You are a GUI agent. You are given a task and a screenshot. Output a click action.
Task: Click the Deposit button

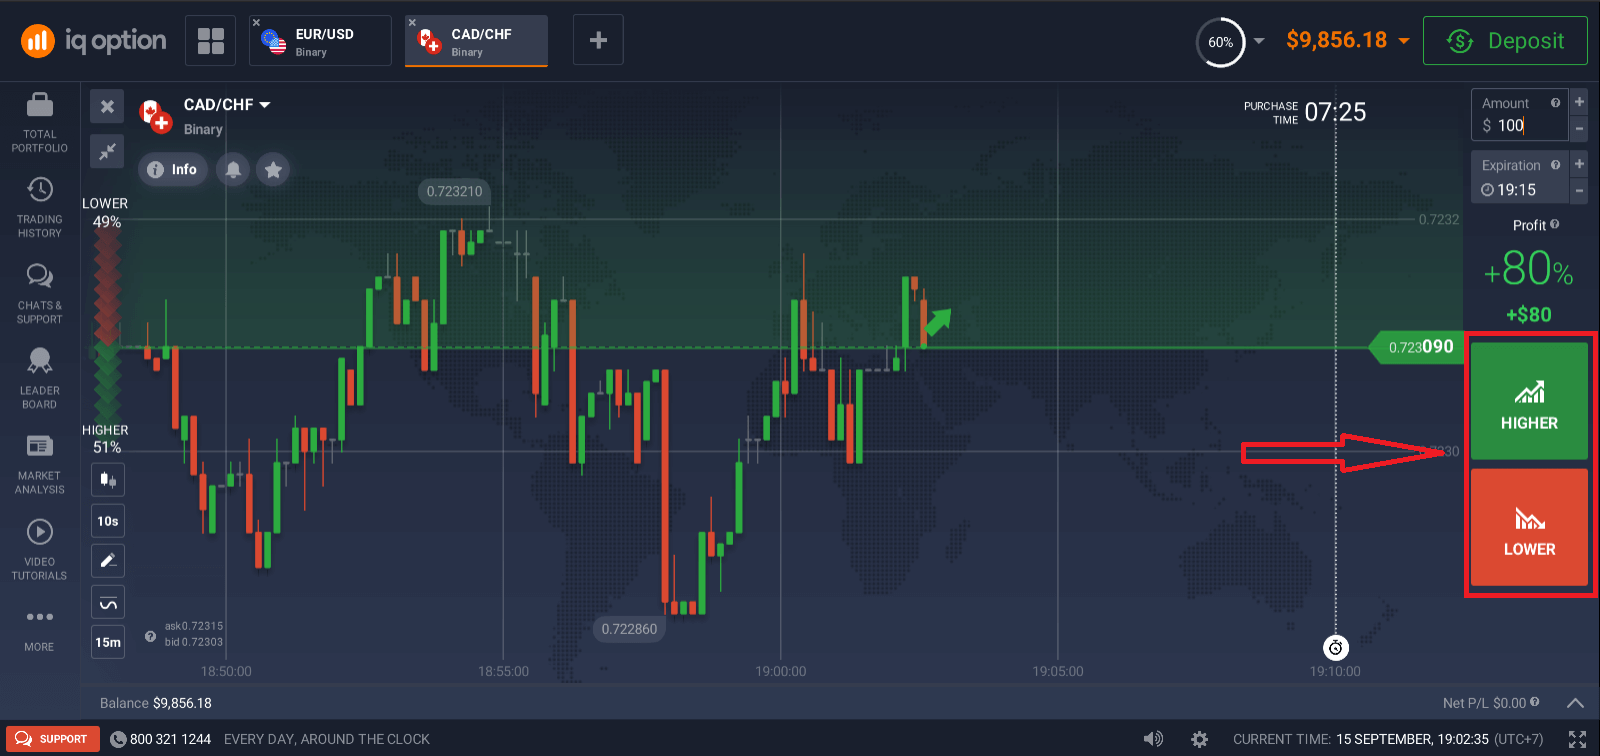click(x=1505, y=41)
